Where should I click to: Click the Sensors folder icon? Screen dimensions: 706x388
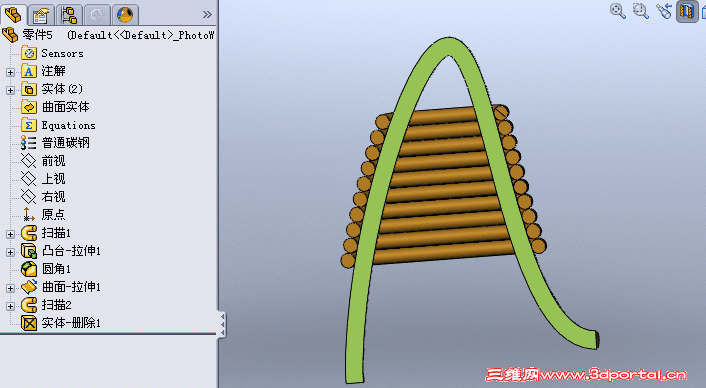[29, 53]
